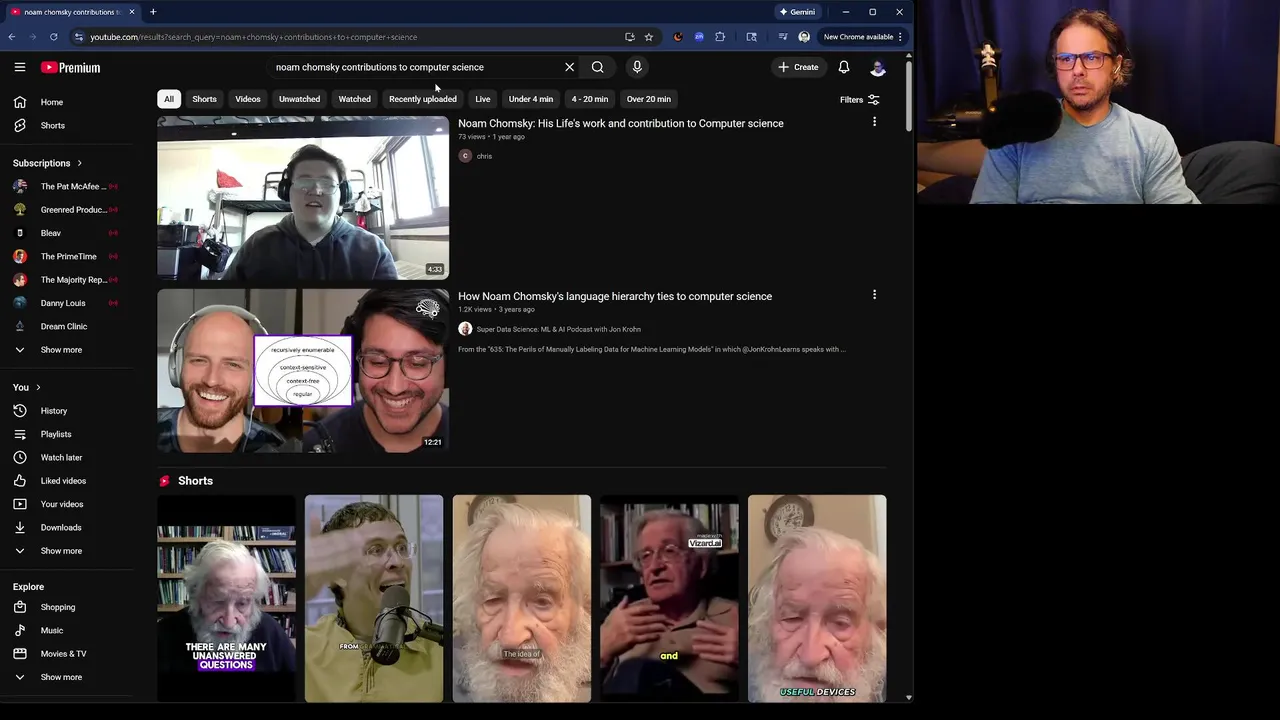Viewport: 1280px width, 720px height.
Task: Open the Create menu
Action: (798, 67)
